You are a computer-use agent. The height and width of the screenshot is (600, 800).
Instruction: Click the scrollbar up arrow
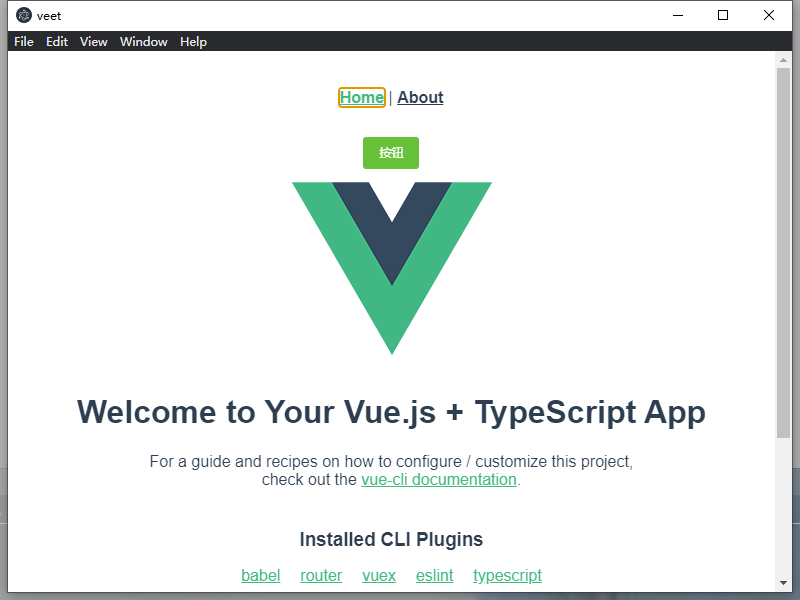tap(783, 60)
